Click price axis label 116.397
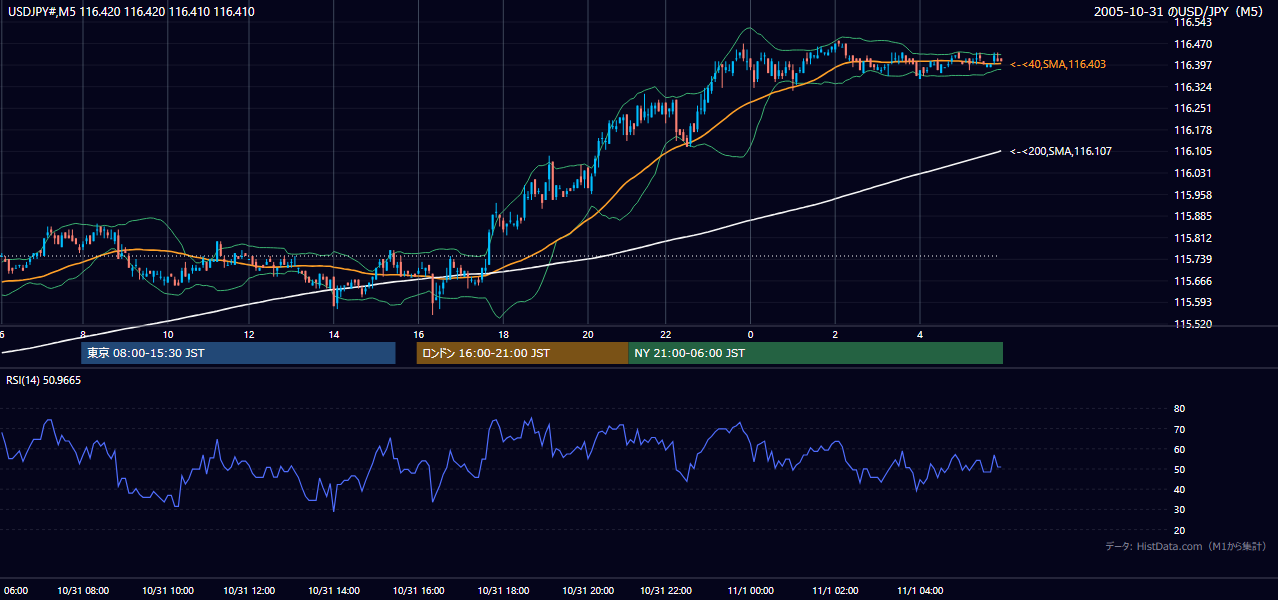 point(1193,65)
